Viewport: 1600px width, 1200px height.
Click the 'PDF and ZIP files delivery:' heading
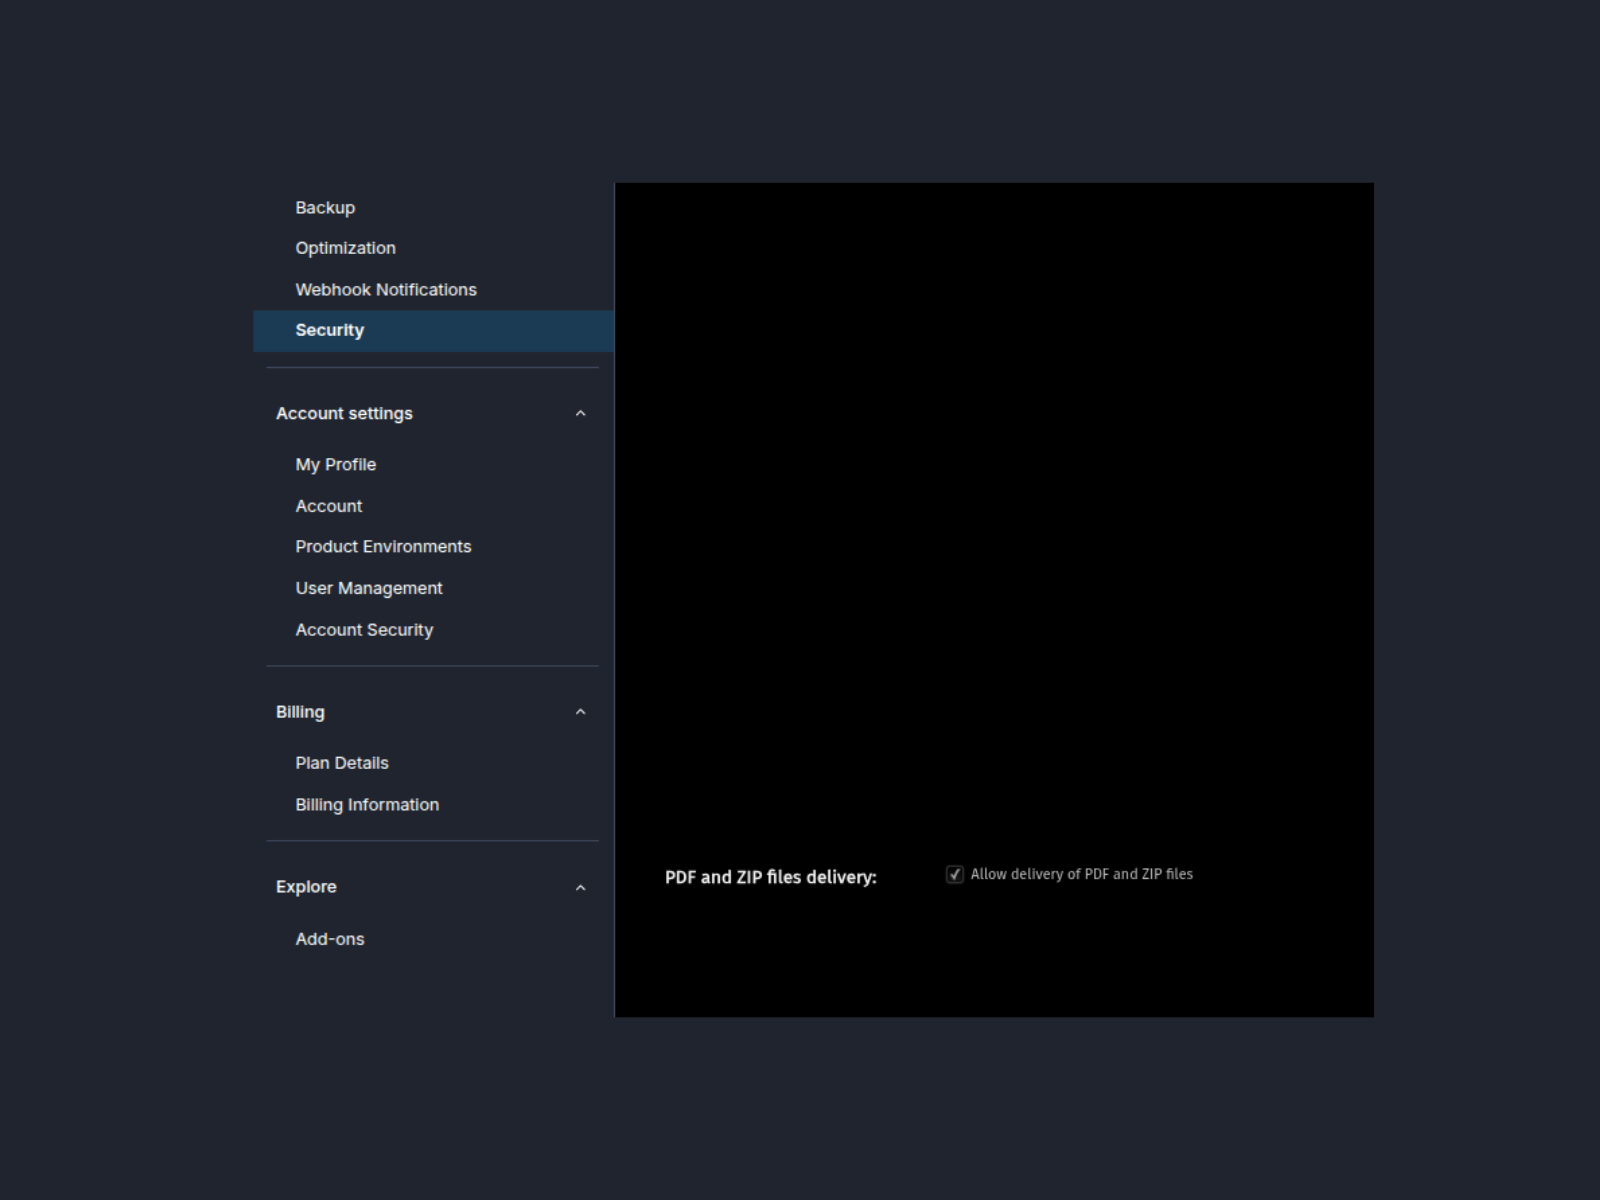[770, 877]
